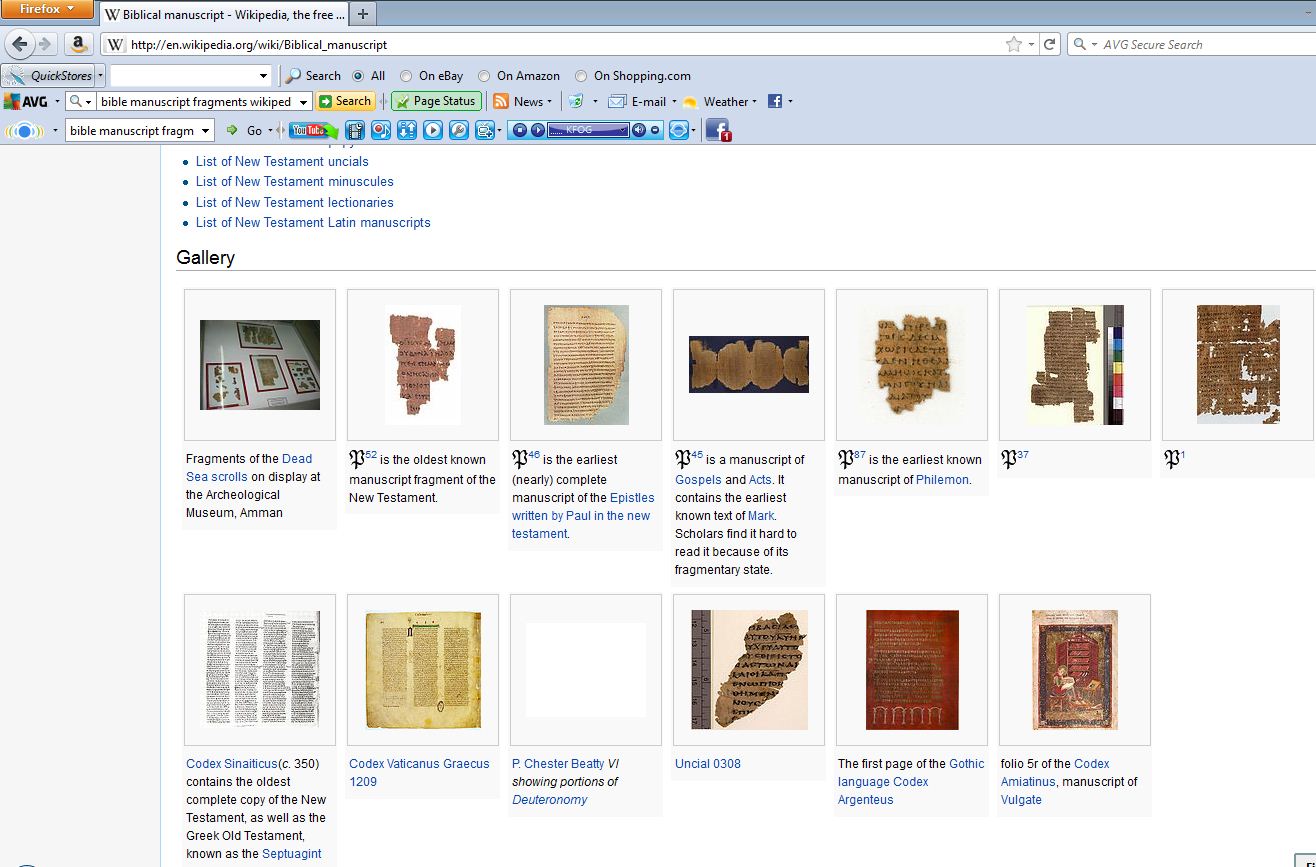Image resolution: width=1316 pixels, height=867 pixels.
Task: Select the On eBay radio button
Action: [406, 76]
